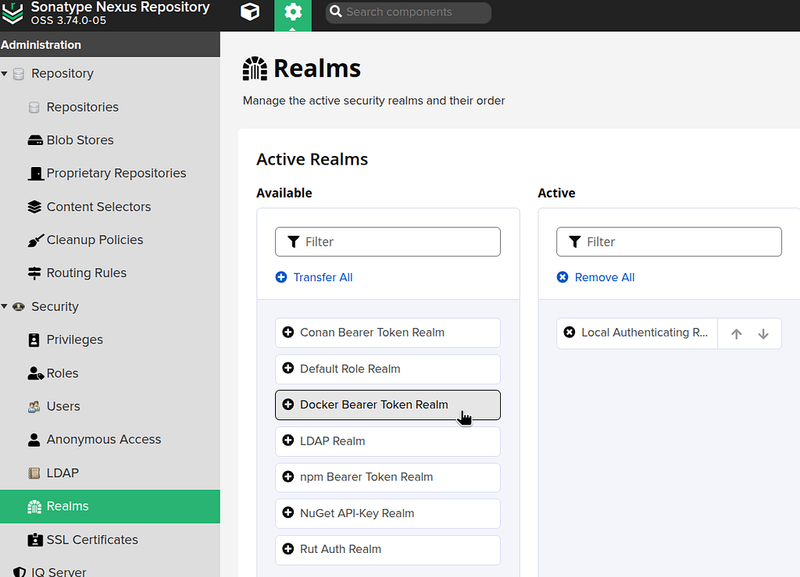Click the search magnifier icon

tap(335, 12)
